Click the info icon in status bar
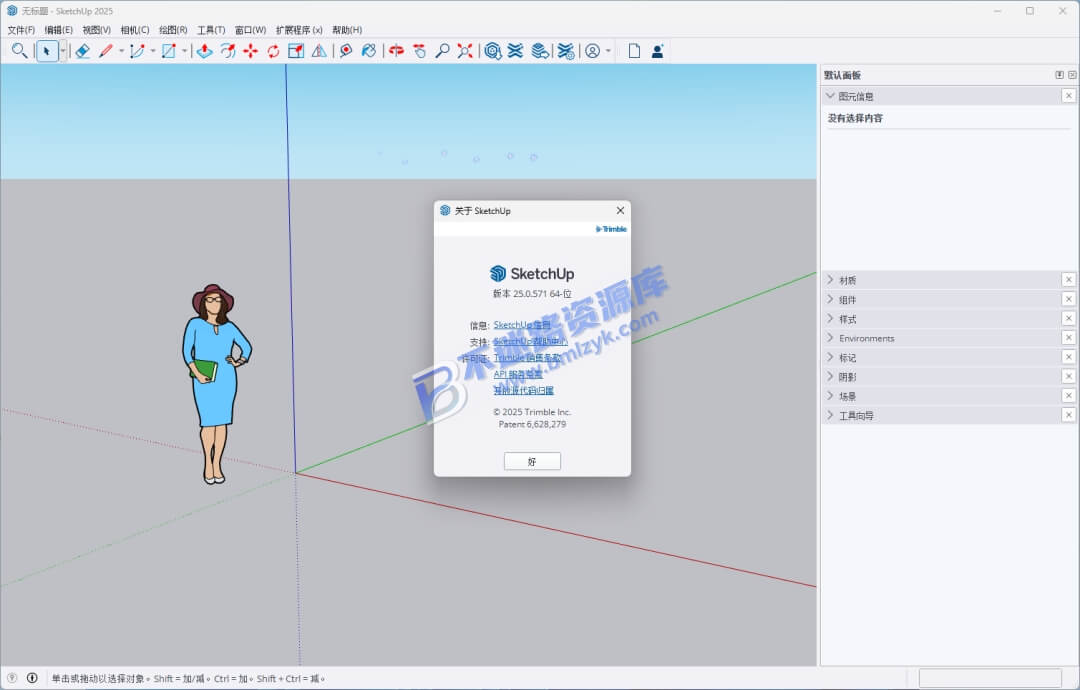Screen dimensions: 1080x690 [x=32, y=678]
